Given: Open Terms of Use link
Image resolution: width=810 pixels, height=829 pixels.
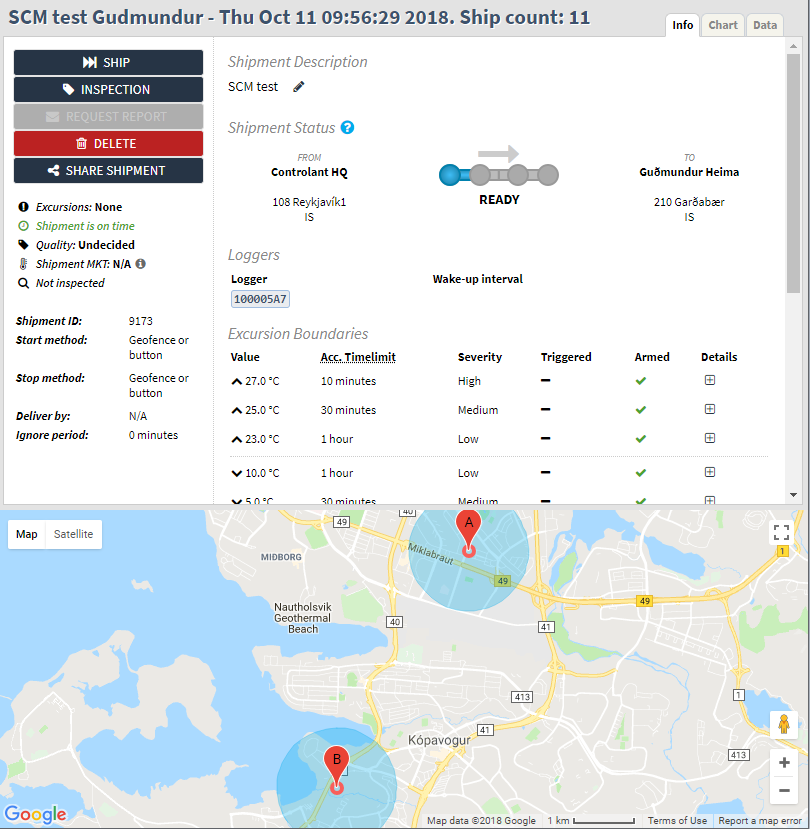Looking at the screenshot, I should [x=677, y=821].
